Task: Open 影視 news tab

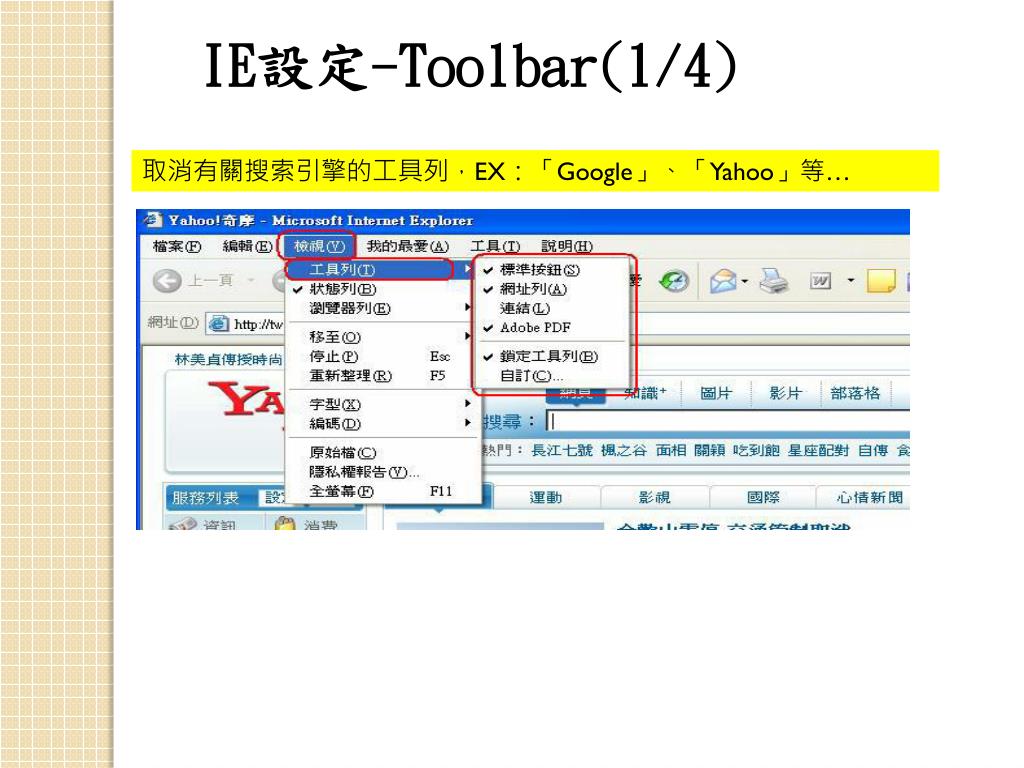Action: click(654, 498)
